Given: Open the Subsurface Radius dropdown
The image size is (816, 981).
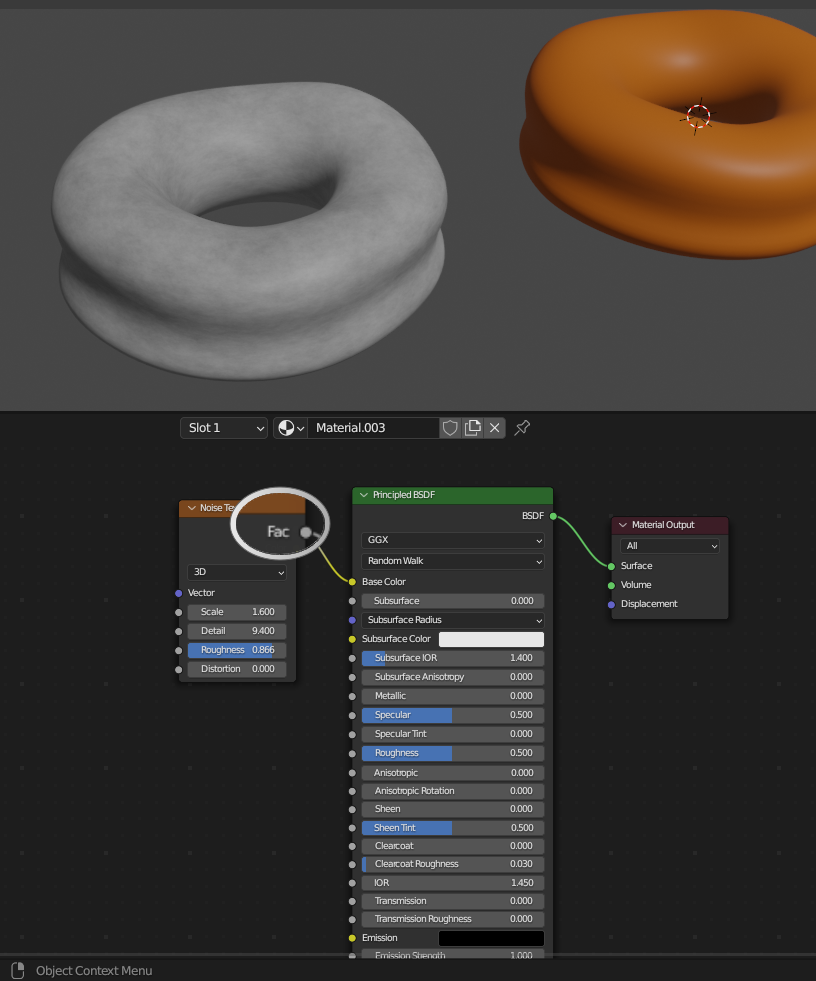Looking at the screenshot, I should coord(452,620).
